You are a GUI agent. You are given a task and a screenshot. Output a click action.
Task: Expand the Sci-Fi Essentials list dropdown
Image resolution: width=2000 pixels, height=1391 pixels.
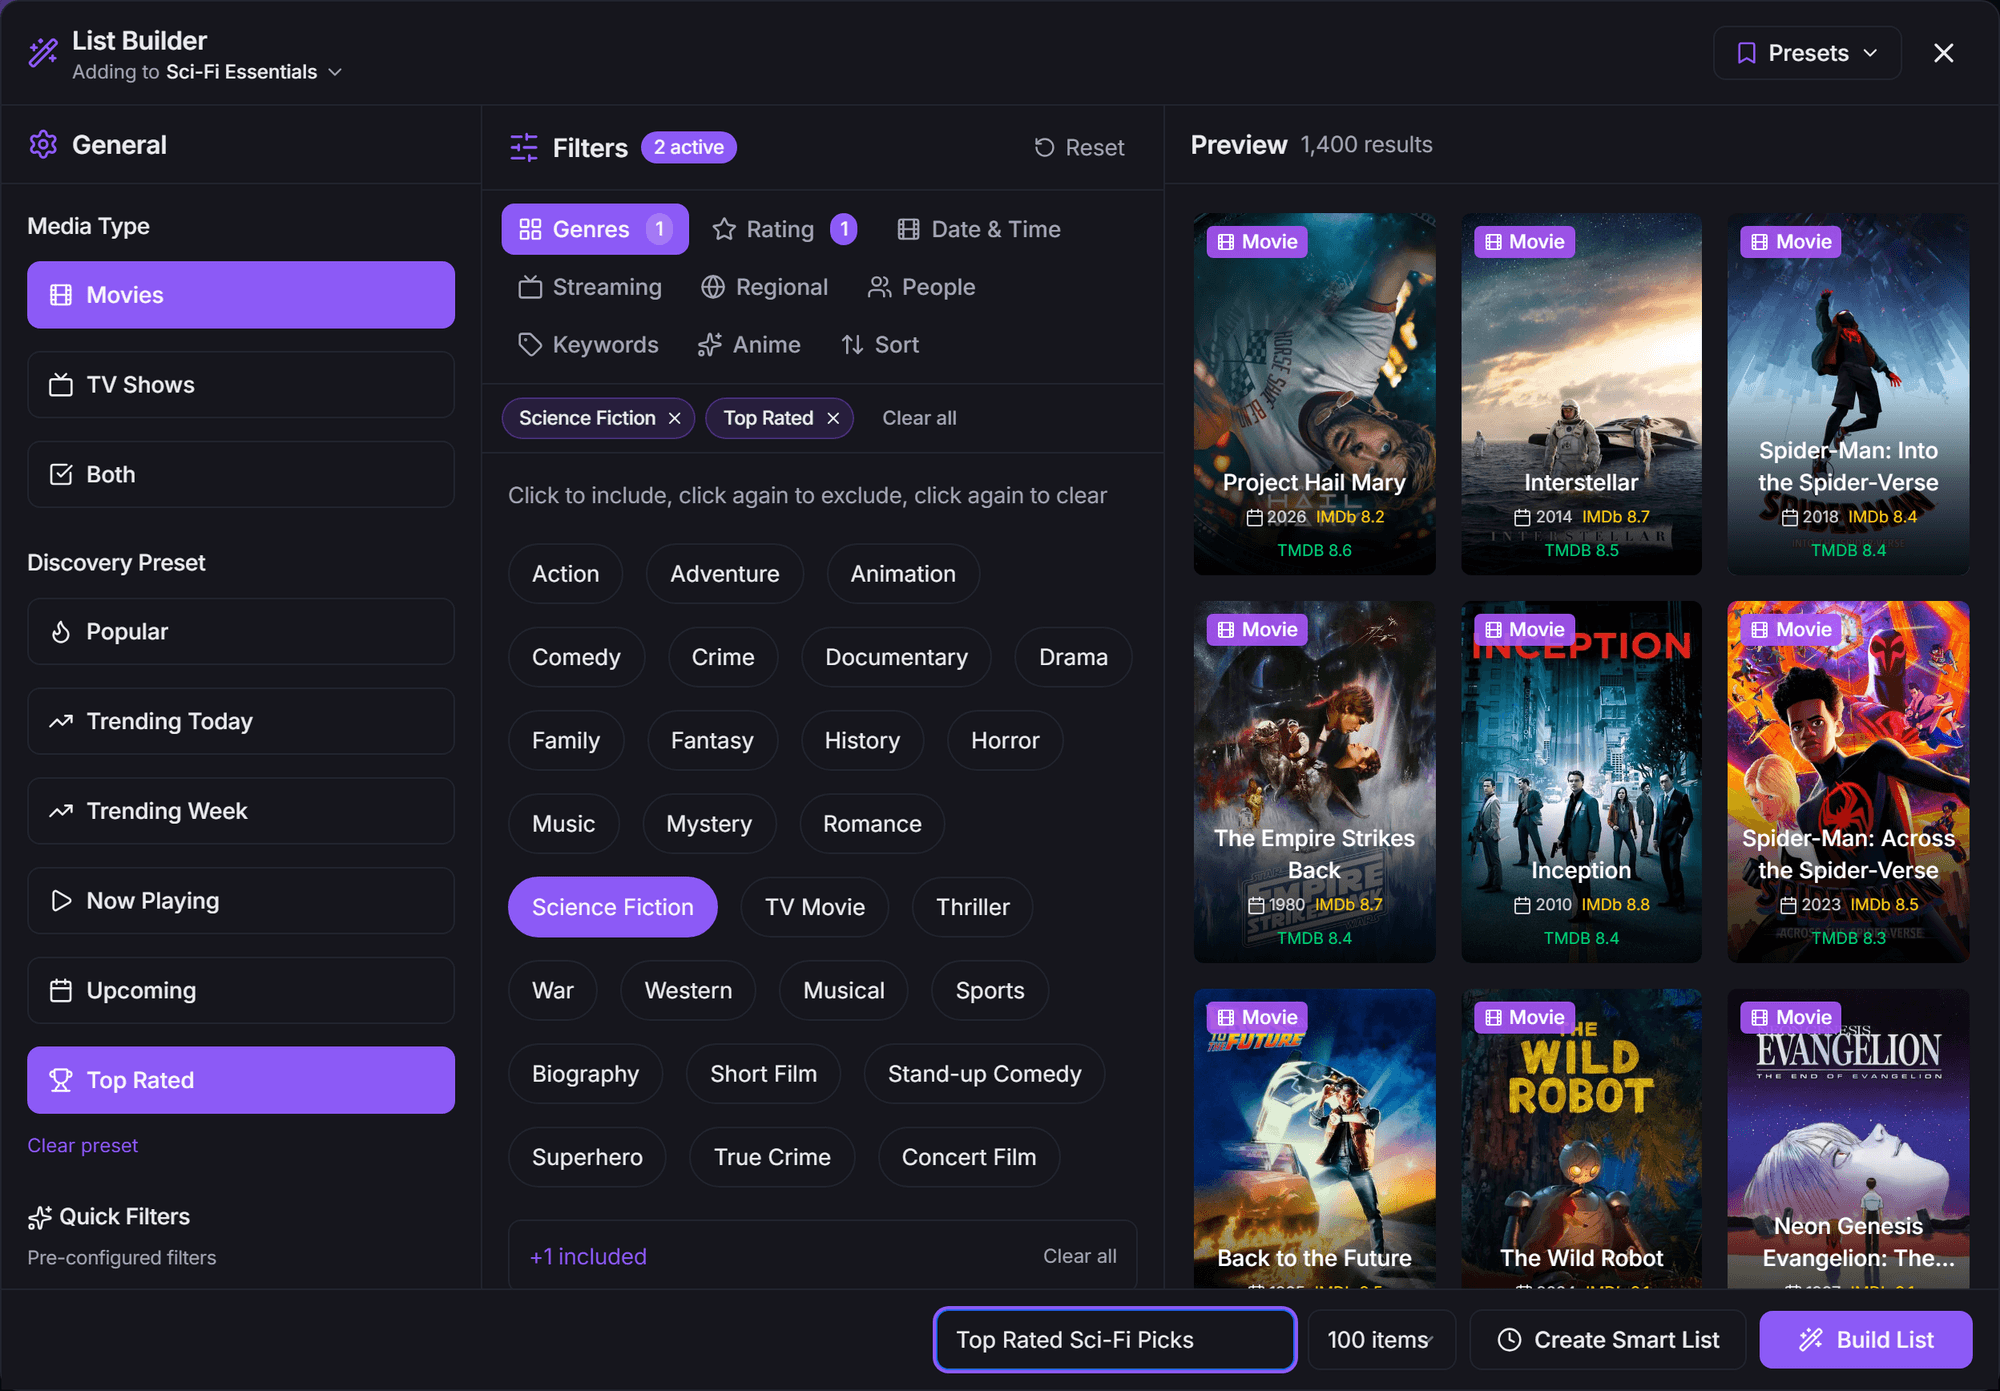pos(336,72)
